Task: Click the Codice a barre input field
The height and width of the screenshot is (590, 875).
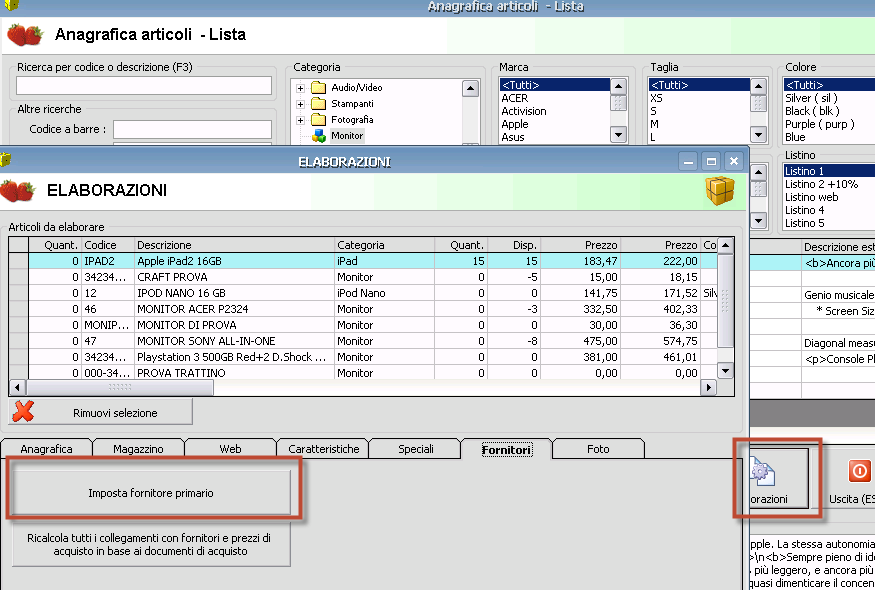Action: [x=192, y=129]
